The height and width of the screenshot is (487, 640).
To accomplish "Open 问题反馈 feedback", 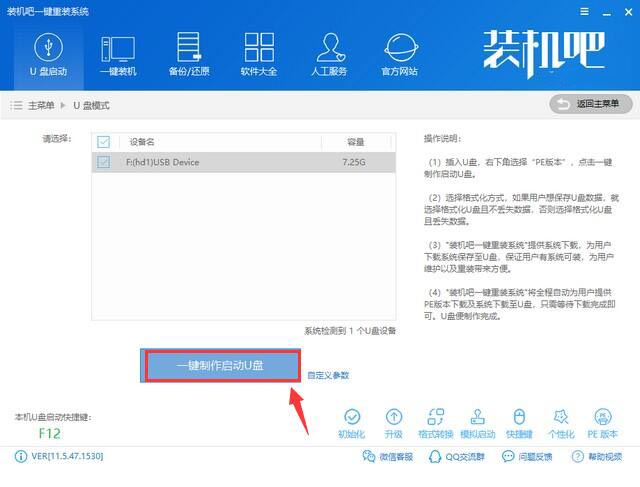I will 527,456.
